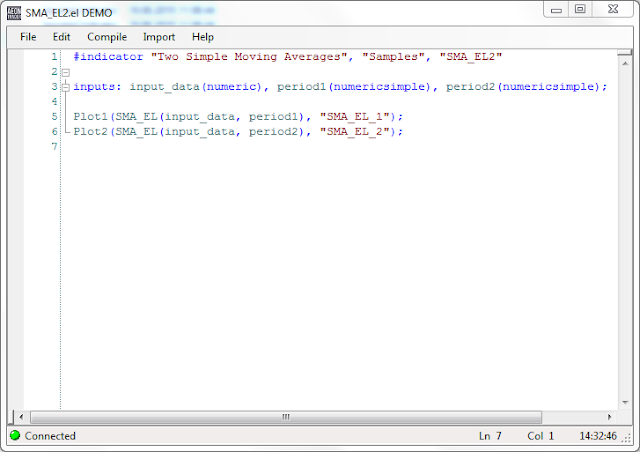This screenshot has width=640, height=452.
Task: Click the "SMA_EL2" string on line 1
Action: coord(471,57)
